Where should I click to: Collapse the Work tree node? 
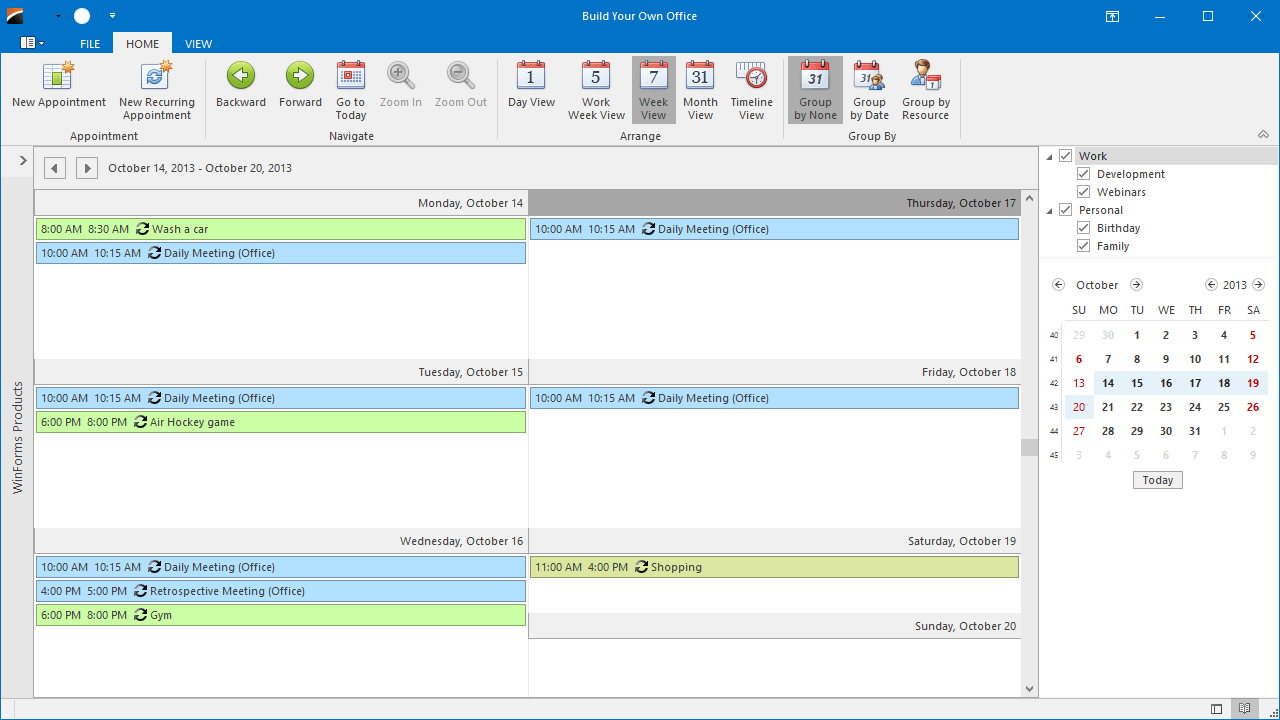(x=1050, y=156)
